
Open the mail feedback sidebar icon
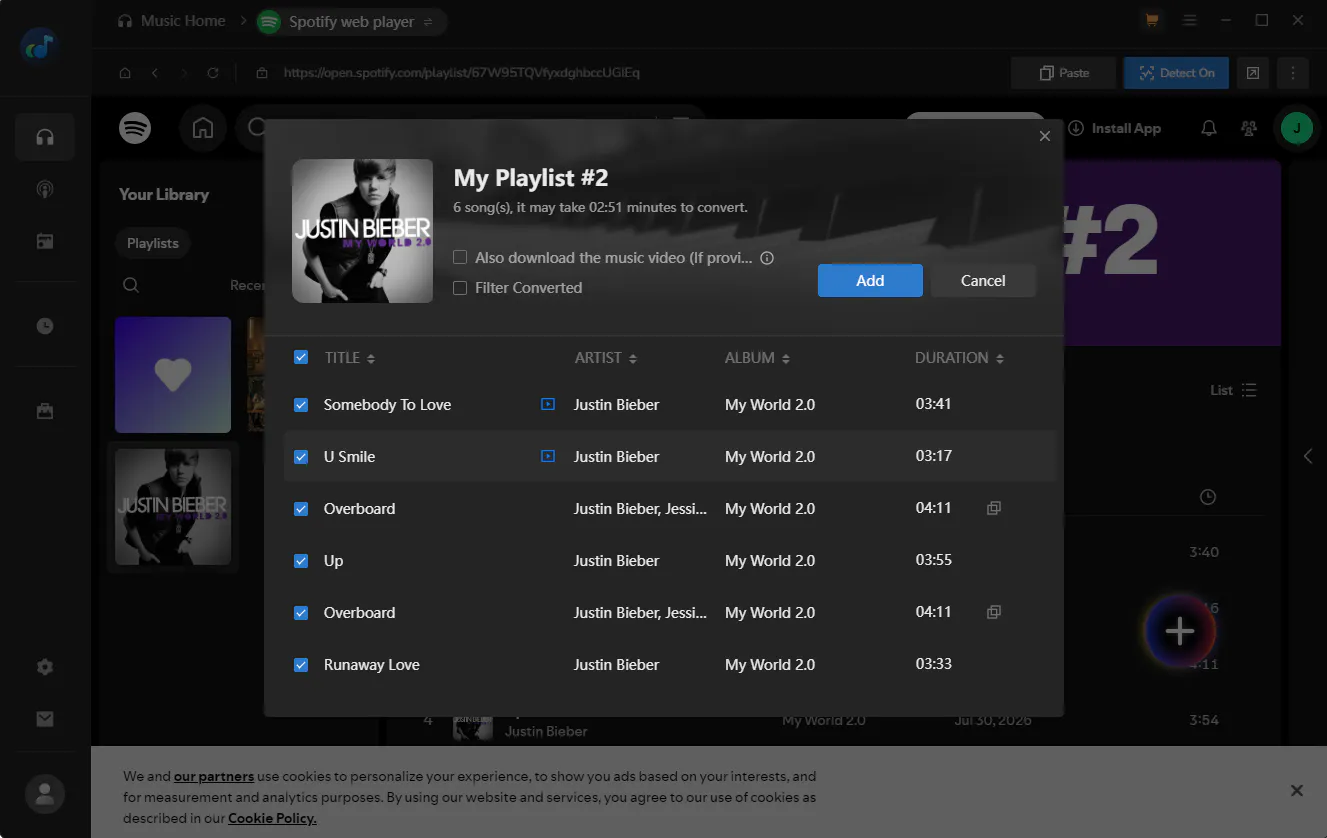(45, 719)
